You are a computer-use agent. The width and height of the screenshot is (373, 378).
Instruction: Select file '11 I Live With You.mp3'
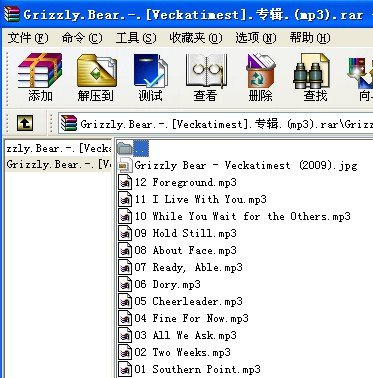pyautogui.click(x=201, y=199)
